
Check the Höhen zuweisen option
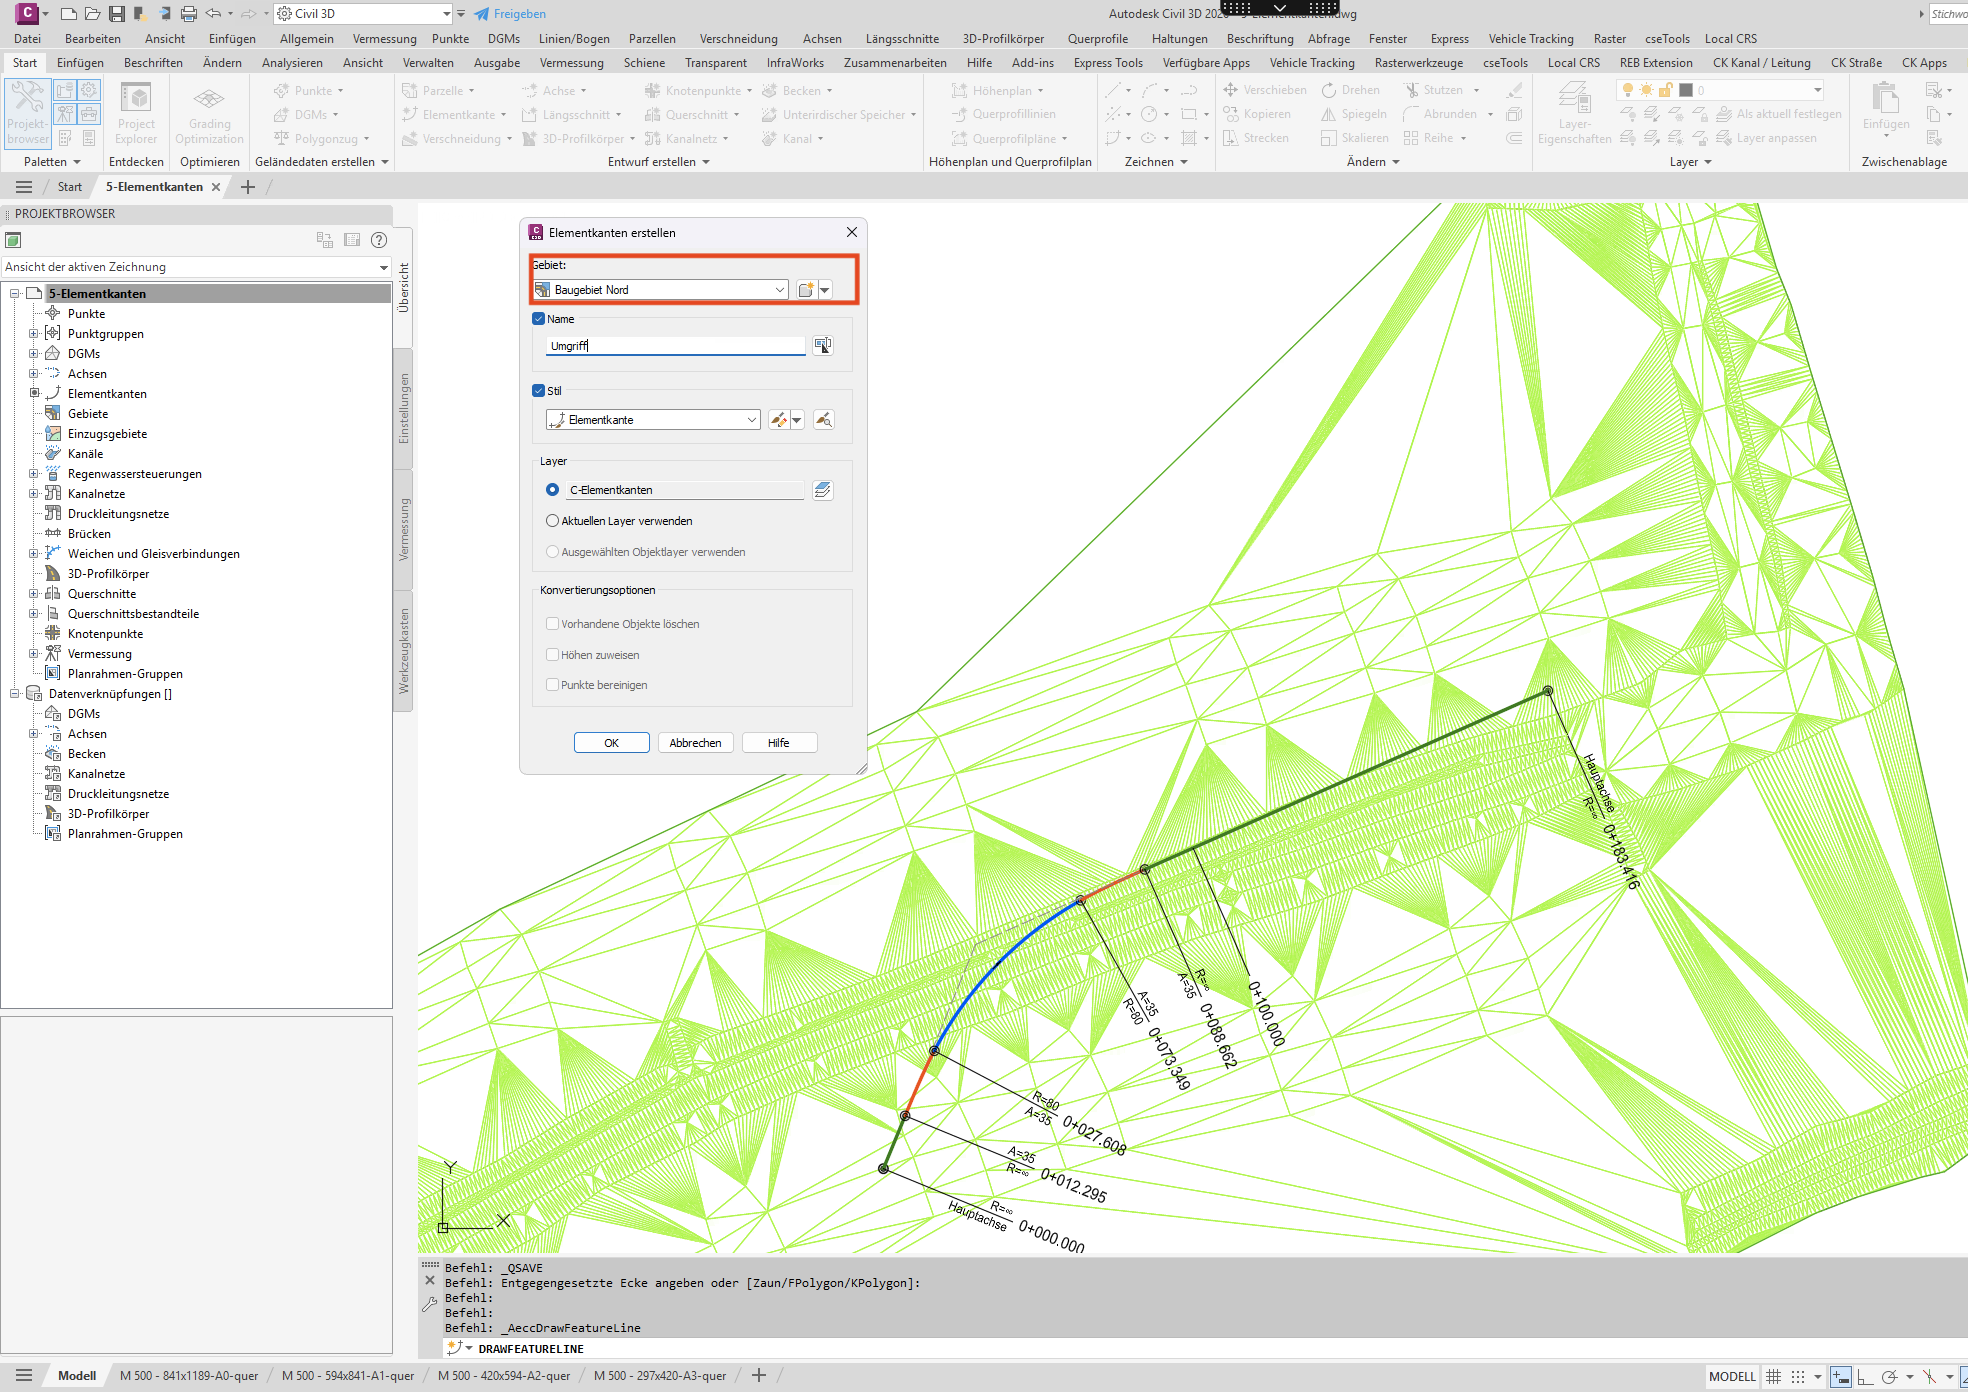coord(552,655)
